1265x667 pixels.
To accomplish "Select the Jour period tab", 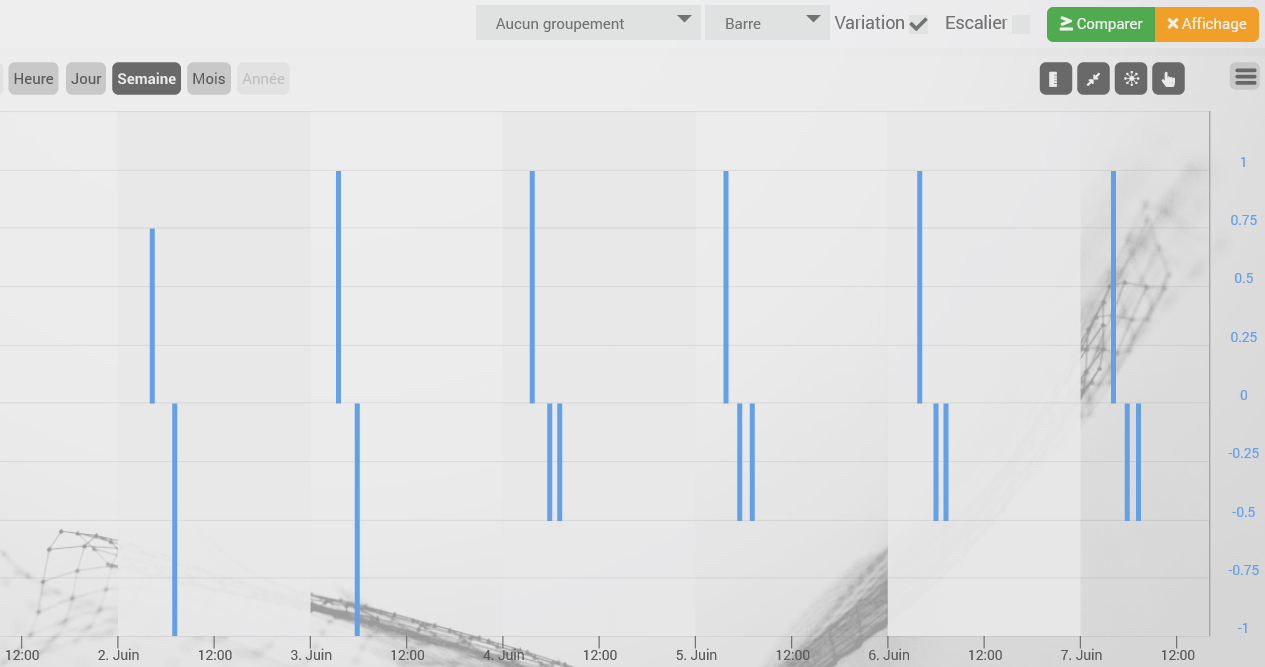I will tap(86, 79).
